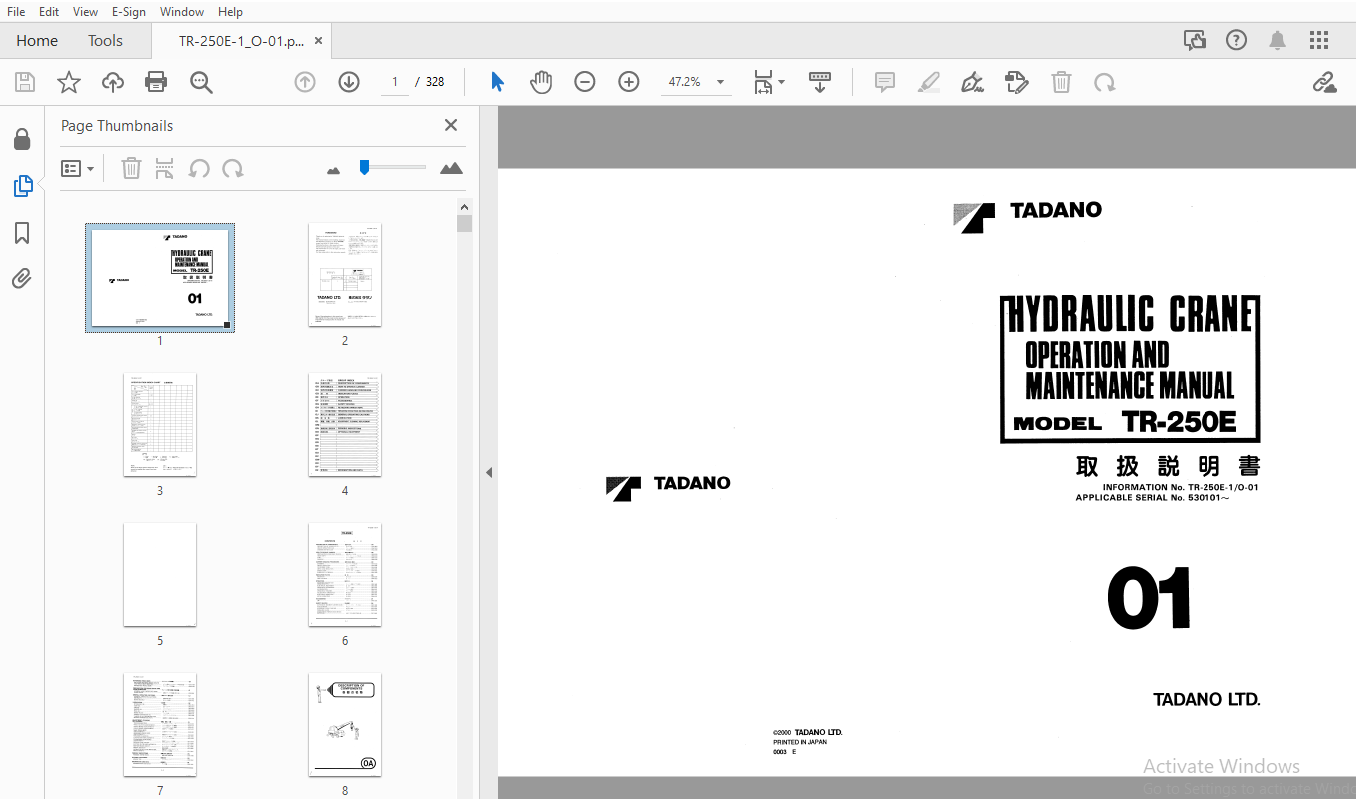Open the Find text magnifier icon
Screen dimensions: 1356x799
(201, 82)
